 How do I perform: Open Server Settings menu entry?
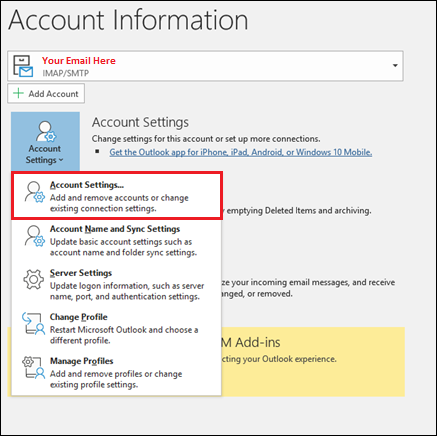click(x=116, y=284)
